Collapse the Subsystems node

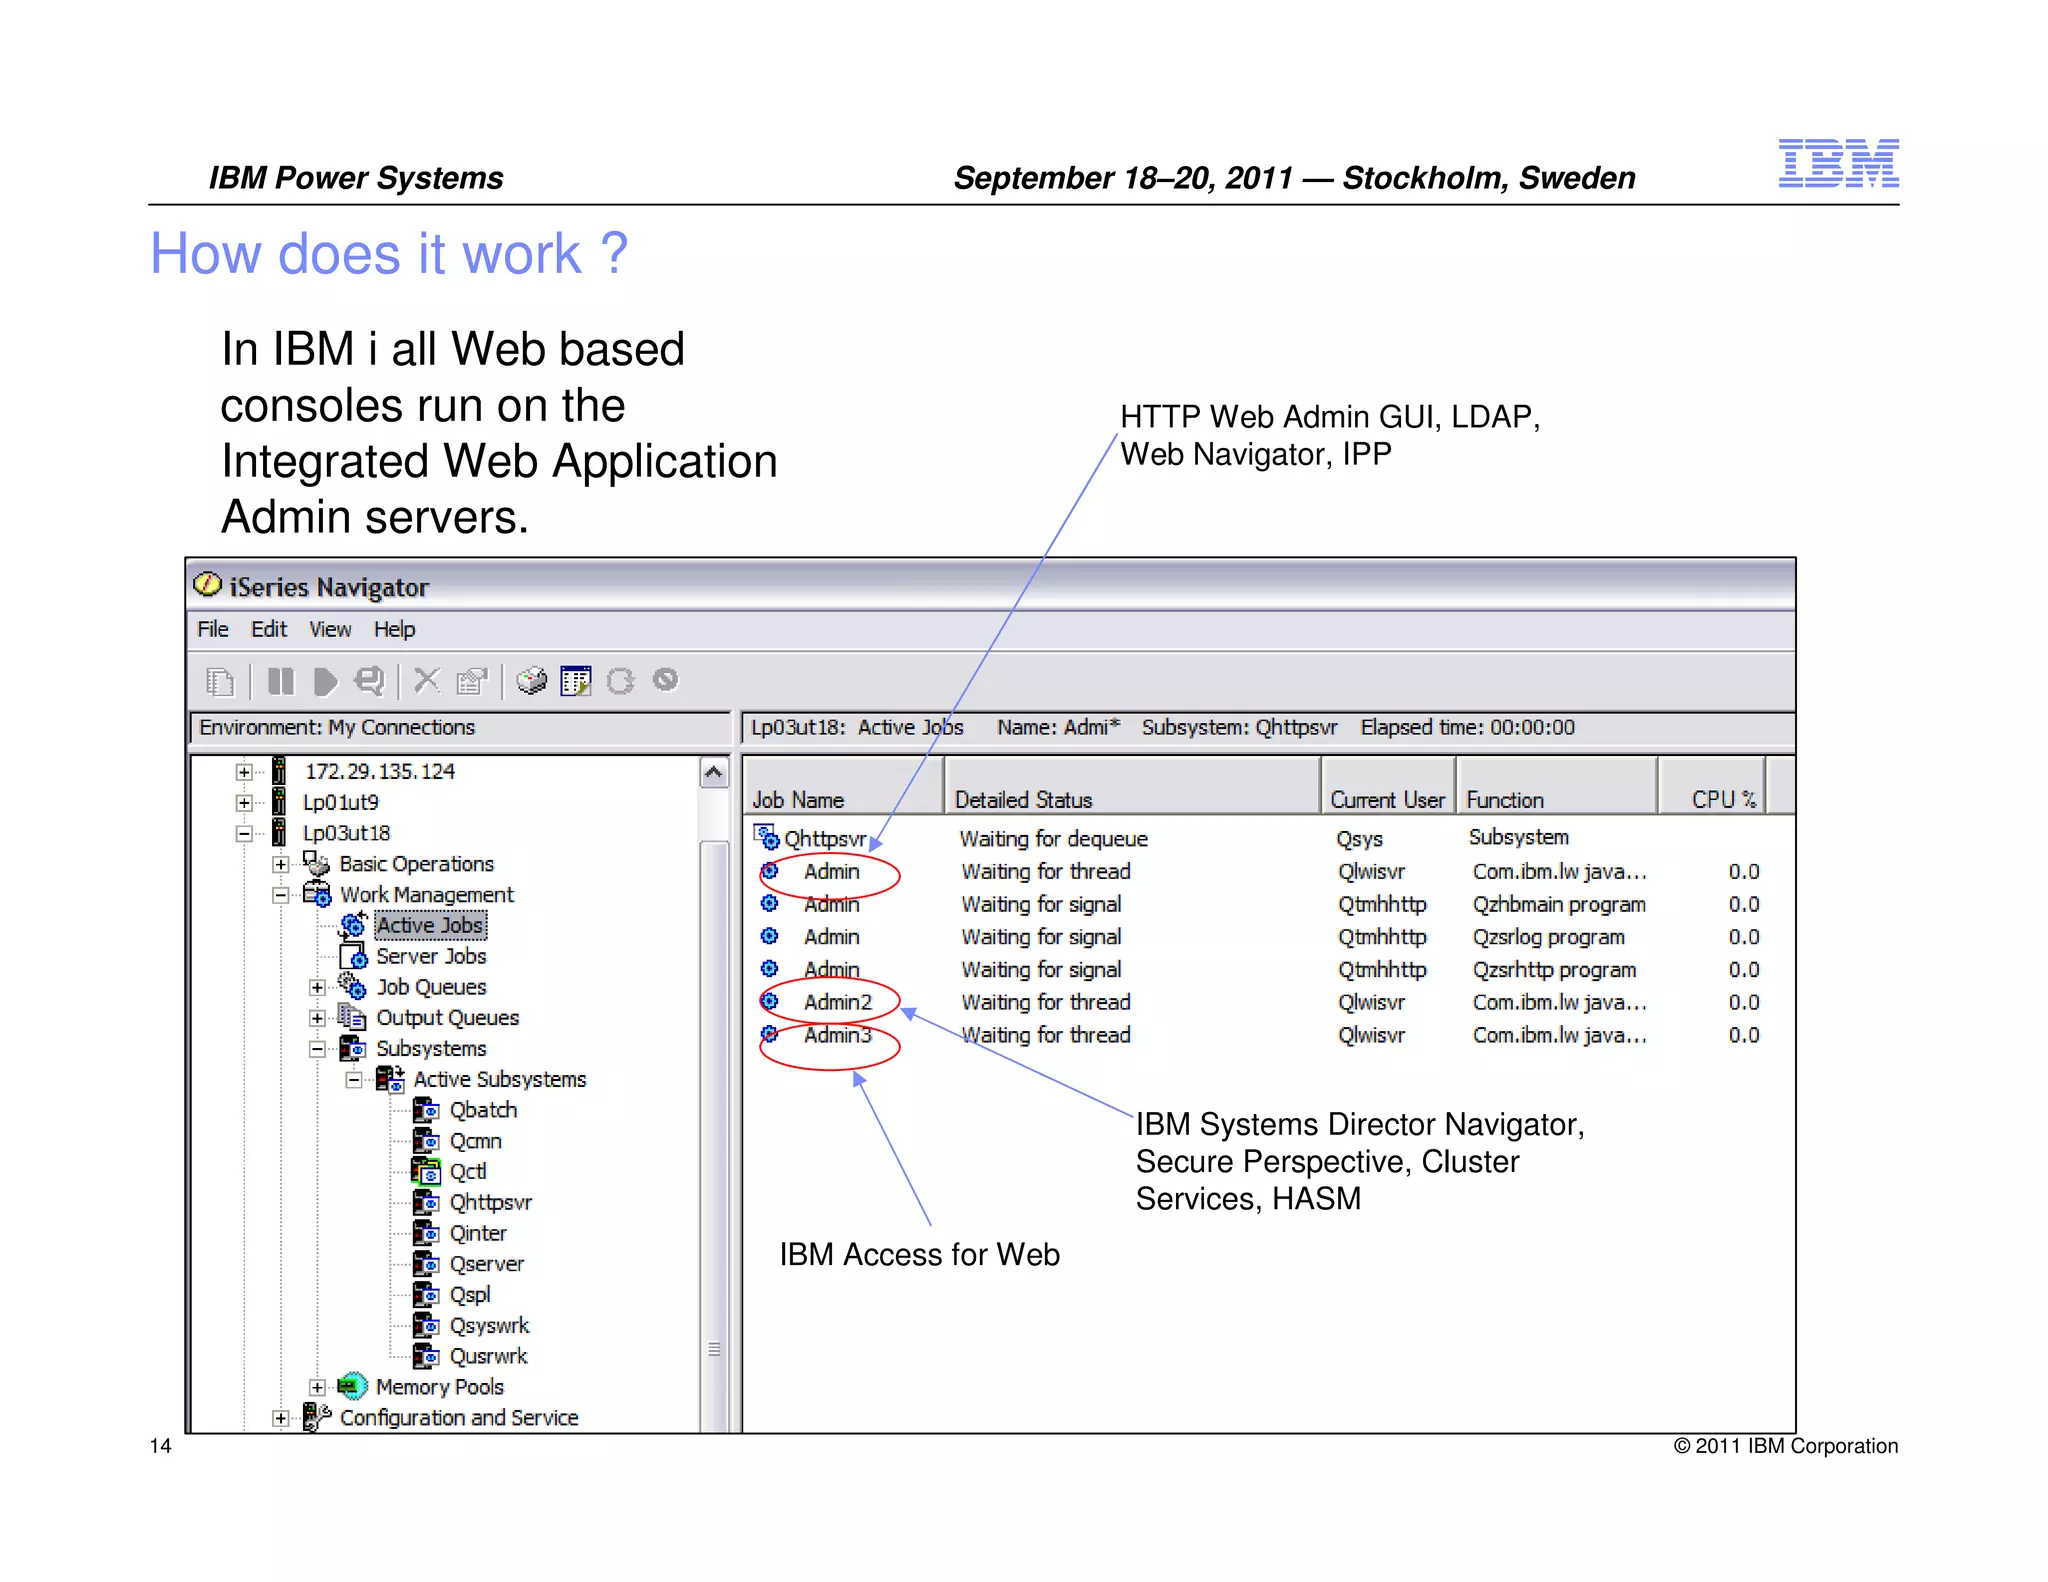click(317, 1049)
